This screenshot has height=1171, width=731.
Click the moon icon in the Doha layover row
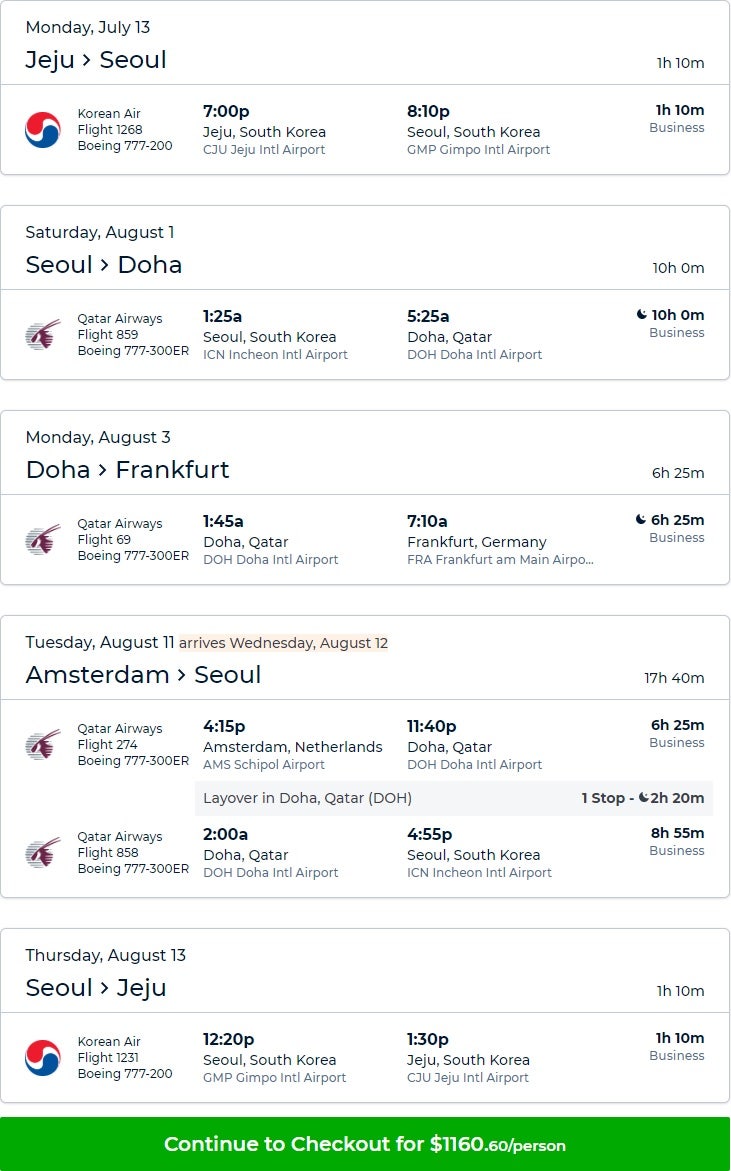click(656, 798)
